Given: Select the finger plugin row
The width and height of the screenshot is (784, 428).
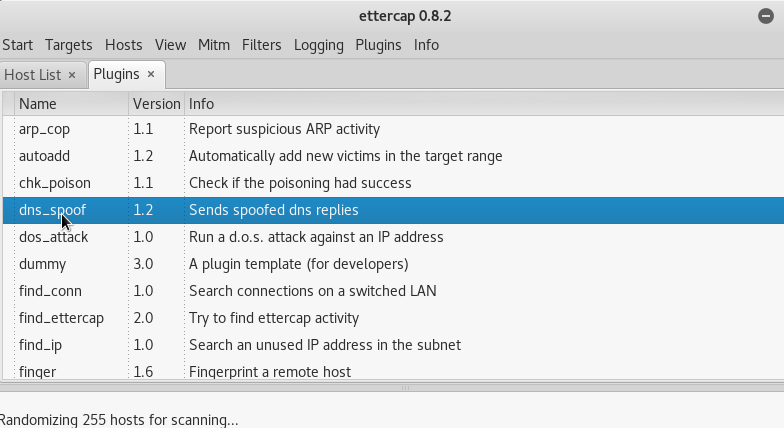Looking at the screenshot, I should 393,371.
